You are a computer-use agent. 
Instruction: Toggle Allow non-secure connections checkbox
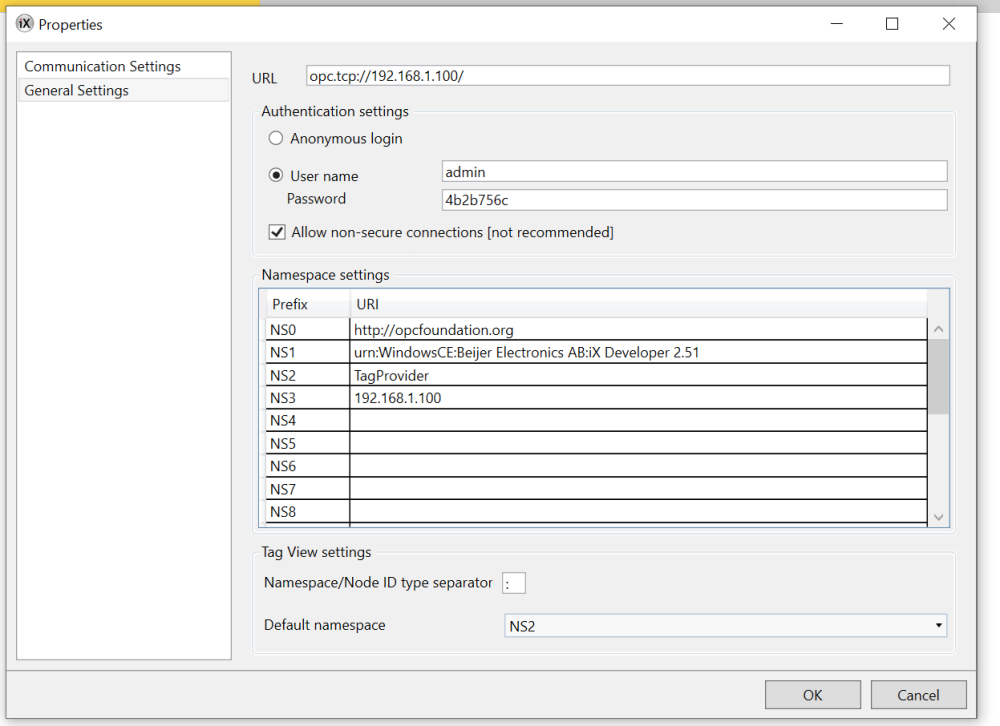click(277, 232)
